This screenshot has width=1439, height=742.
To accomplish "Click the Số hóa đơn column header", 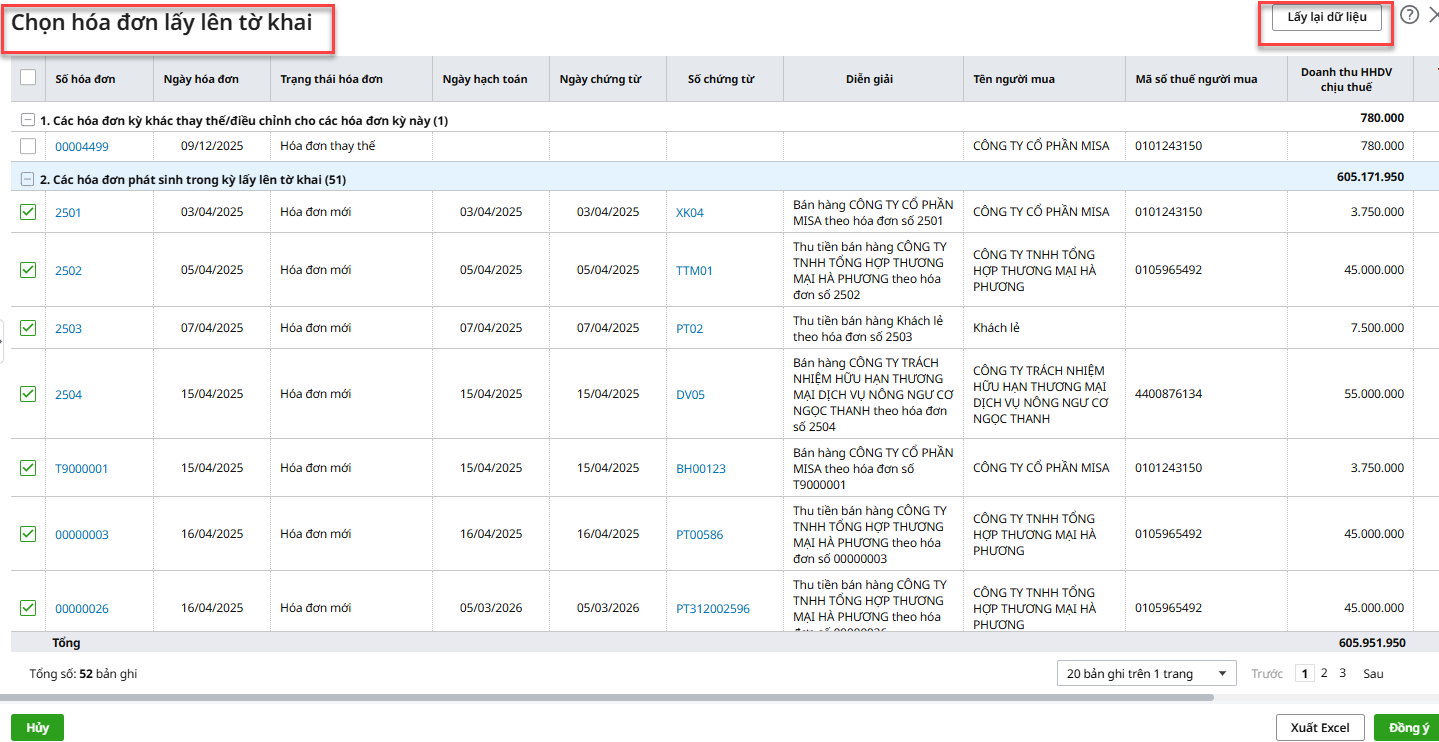I will point(83,79).
